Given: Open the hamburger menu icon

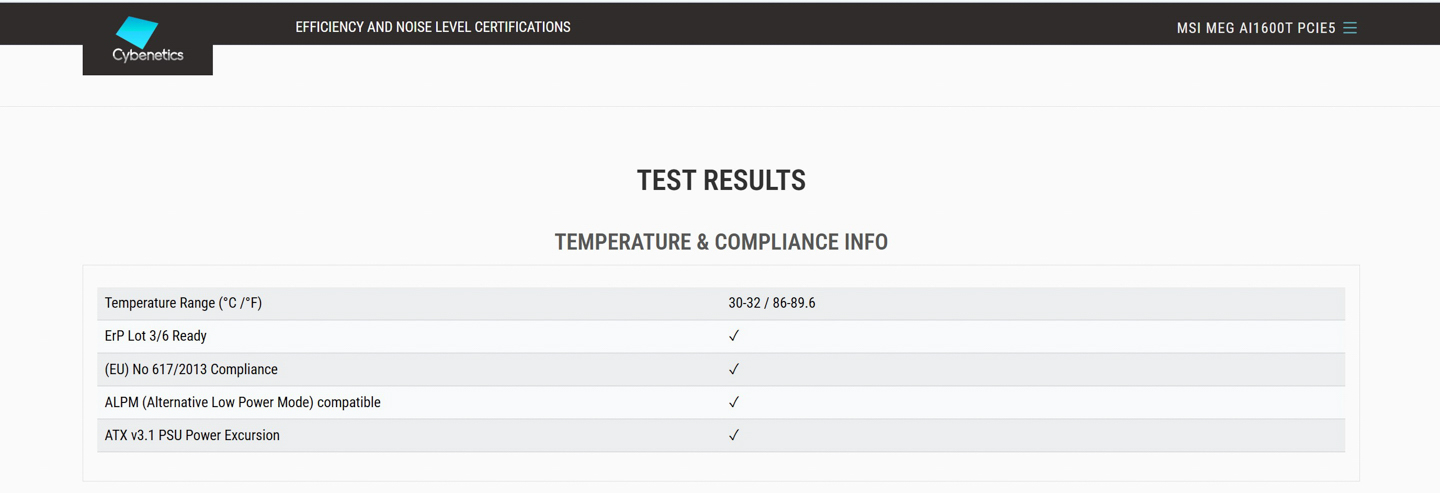Looking at the screenshot, I should pos(1350,28).
